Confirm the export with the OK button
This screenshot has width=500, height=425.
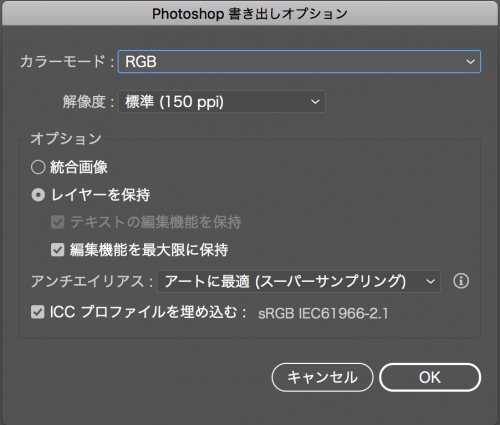tap(430, 377)
